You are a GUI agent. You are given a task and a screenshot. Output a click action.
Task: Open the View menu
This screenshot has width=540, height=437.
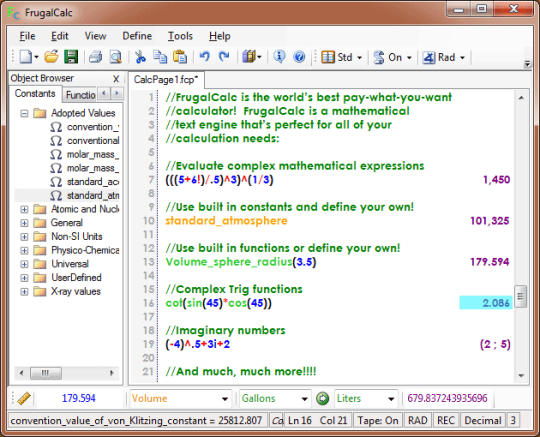95,36
